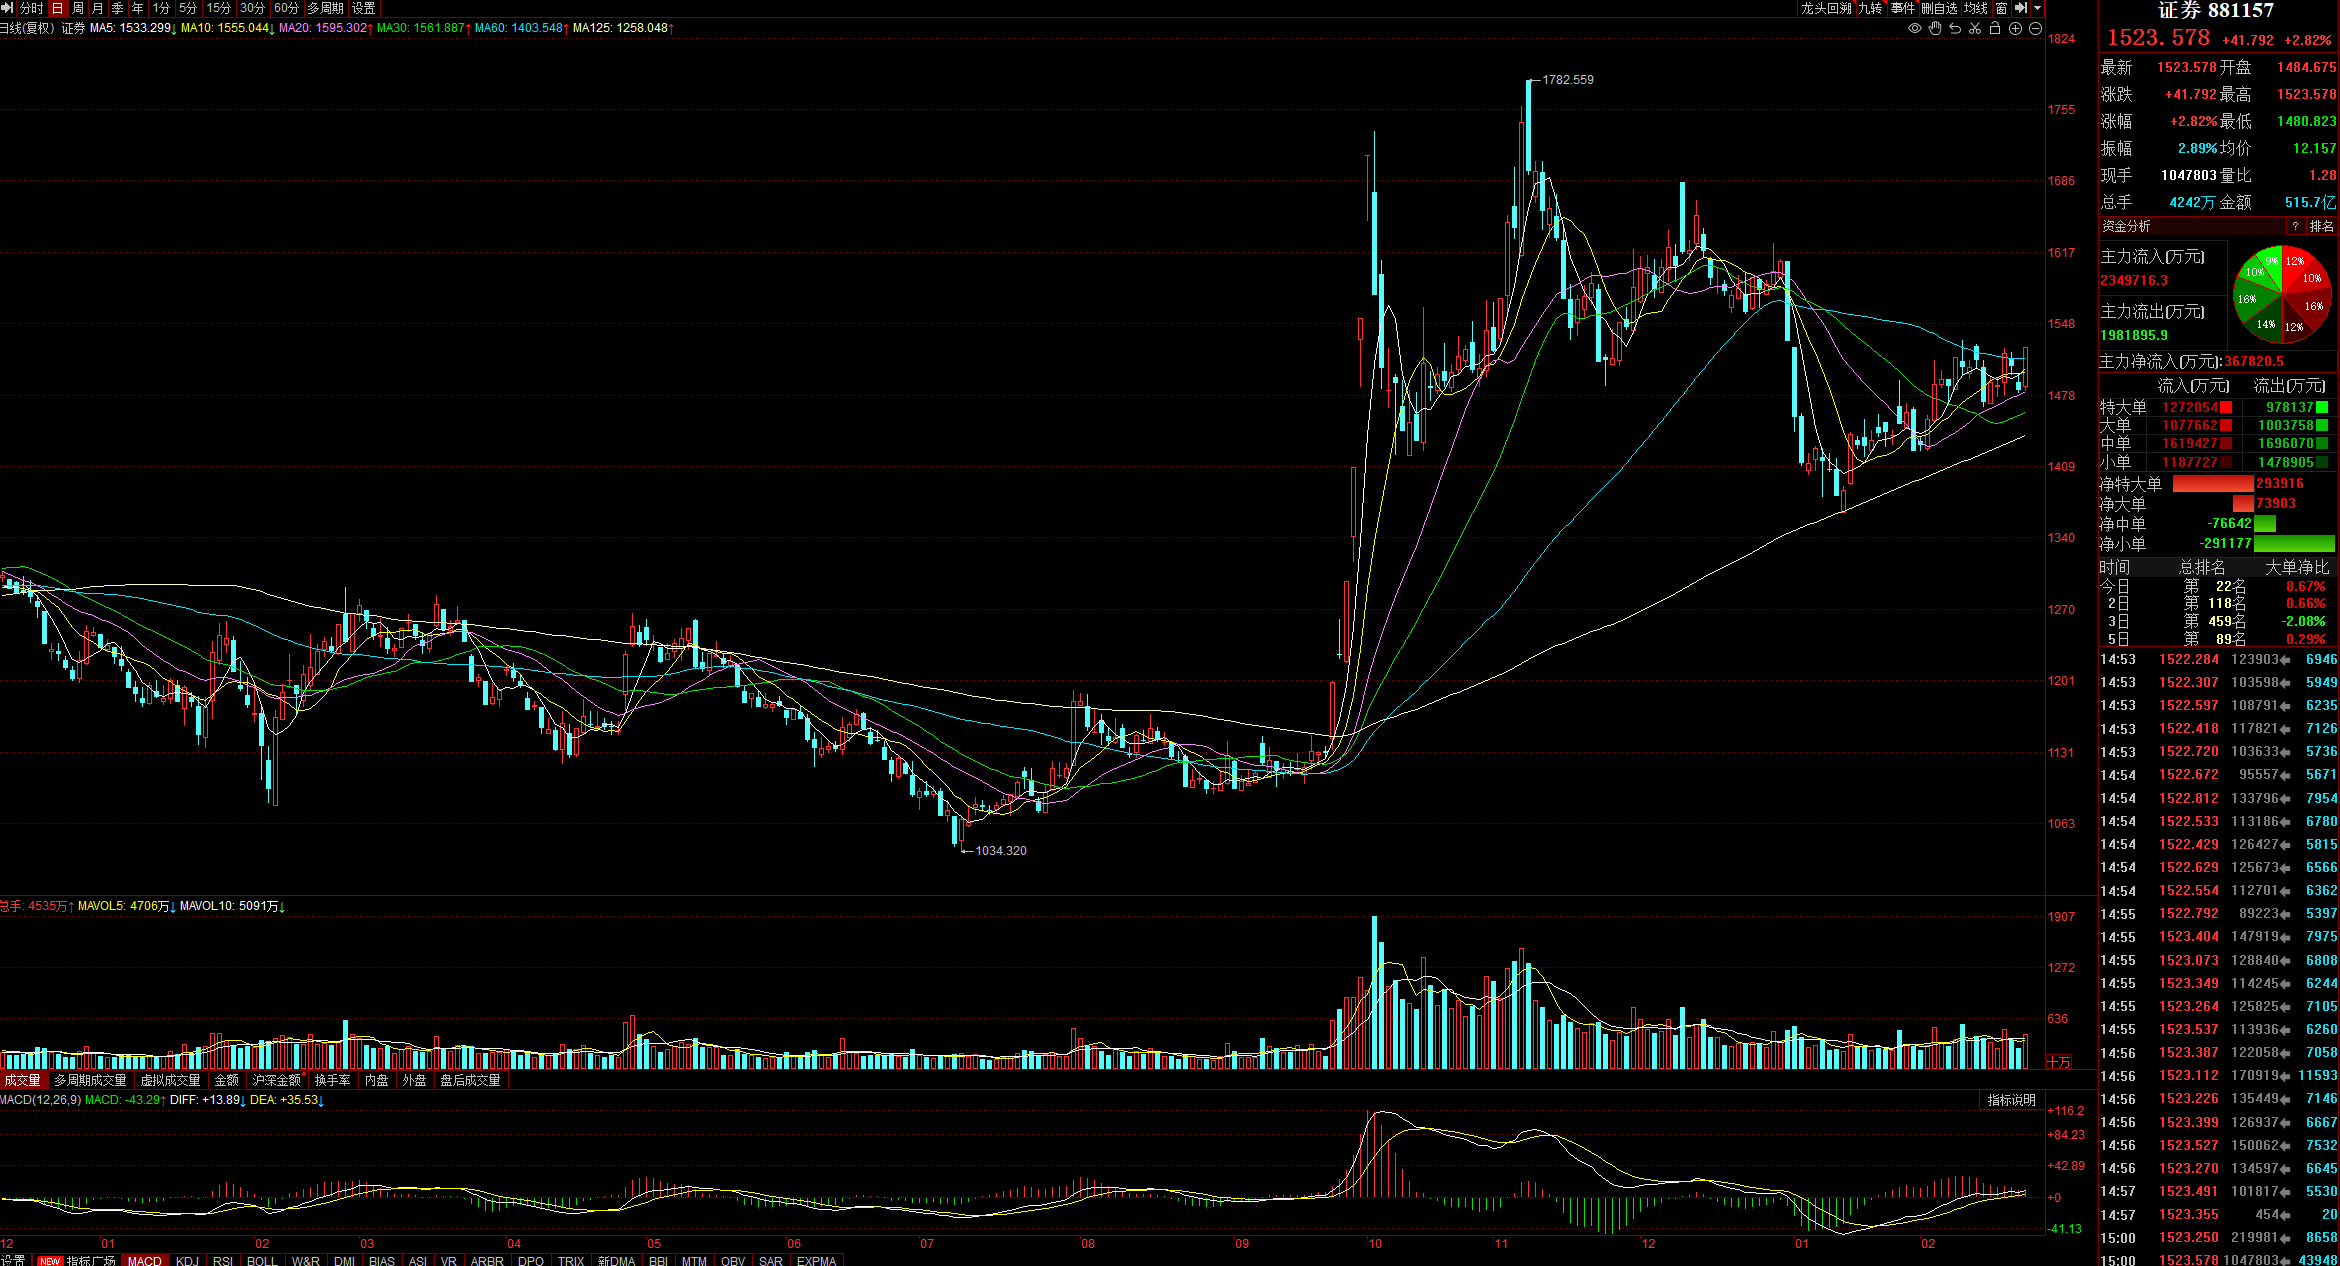
Task: Open 指标说明 indicator description
Action: pyautogui.click(x=2011, y=1100)
